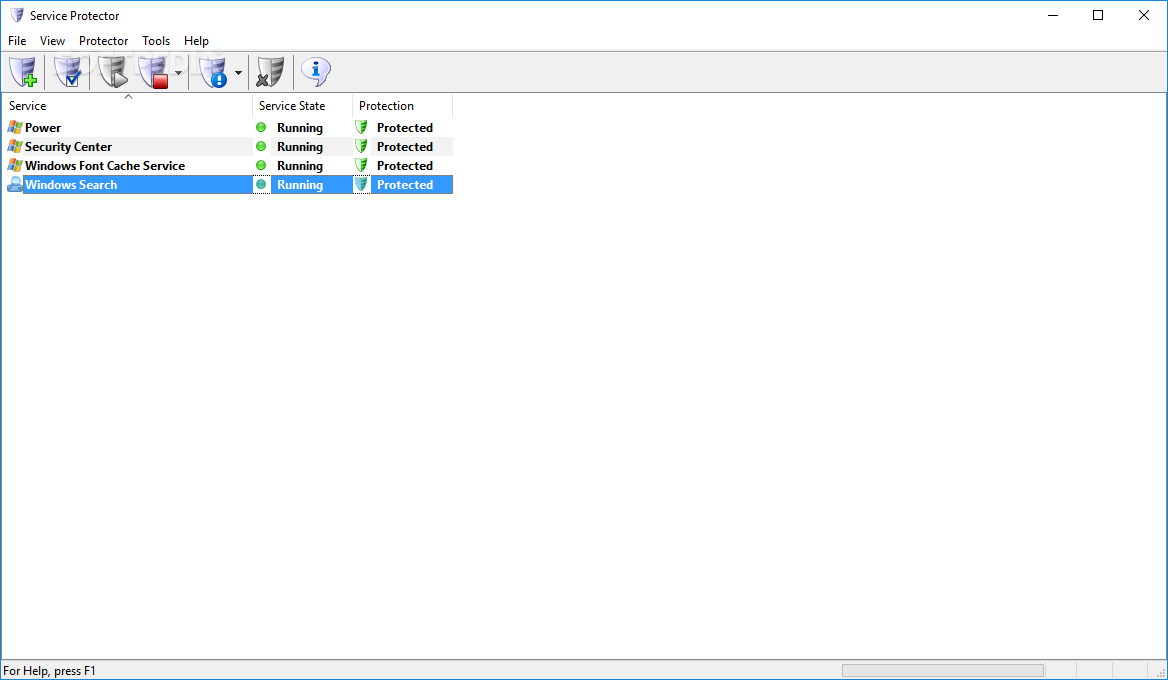Click the add service shield icon
Viewport: 1168px width, 680px height.
click(23, 72)
